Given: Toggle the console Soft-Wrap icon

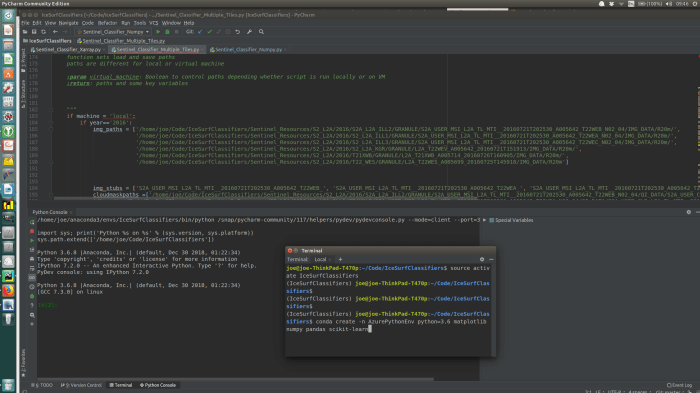Looking at the screenshot, I should (32, 268).
